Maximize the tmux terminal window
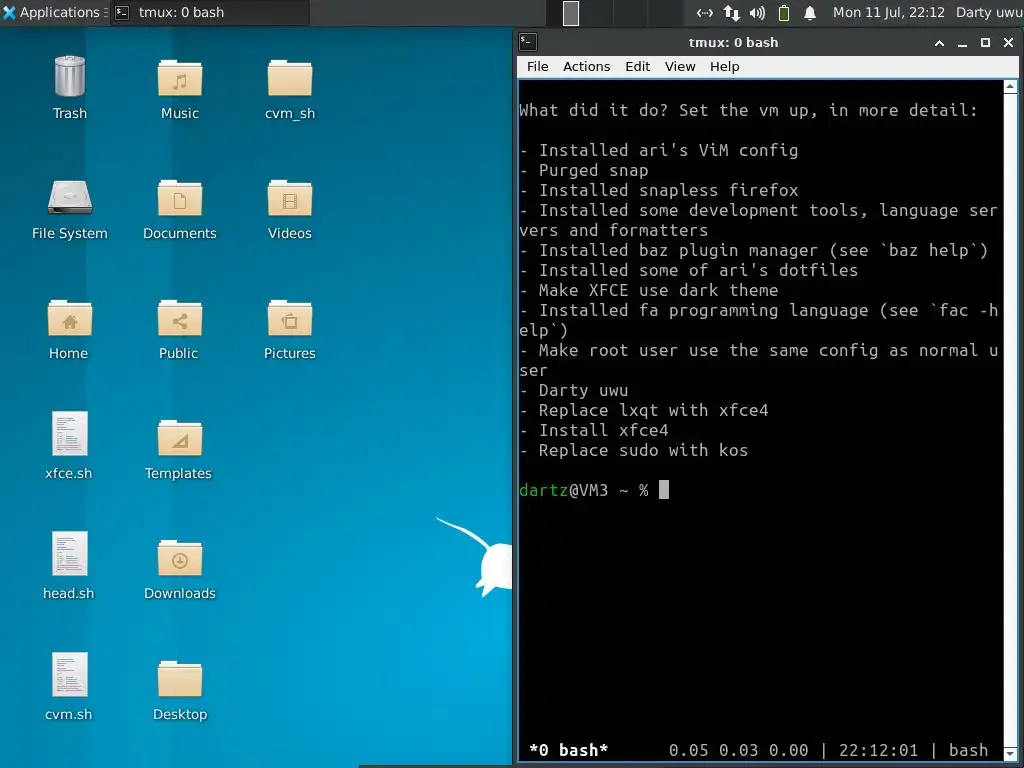 985,43
